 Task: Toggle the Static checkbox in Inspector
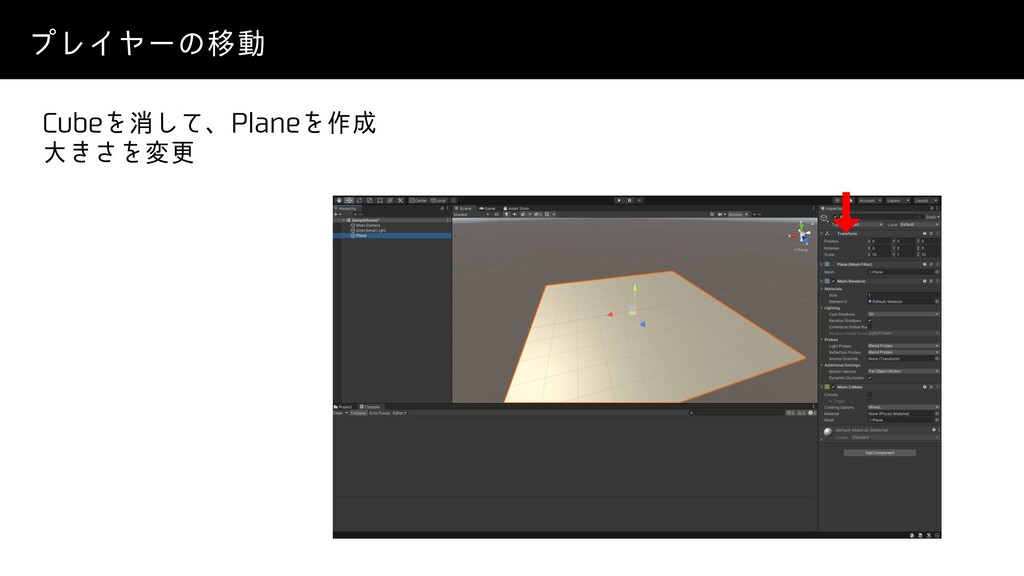[x=923, y=217]
